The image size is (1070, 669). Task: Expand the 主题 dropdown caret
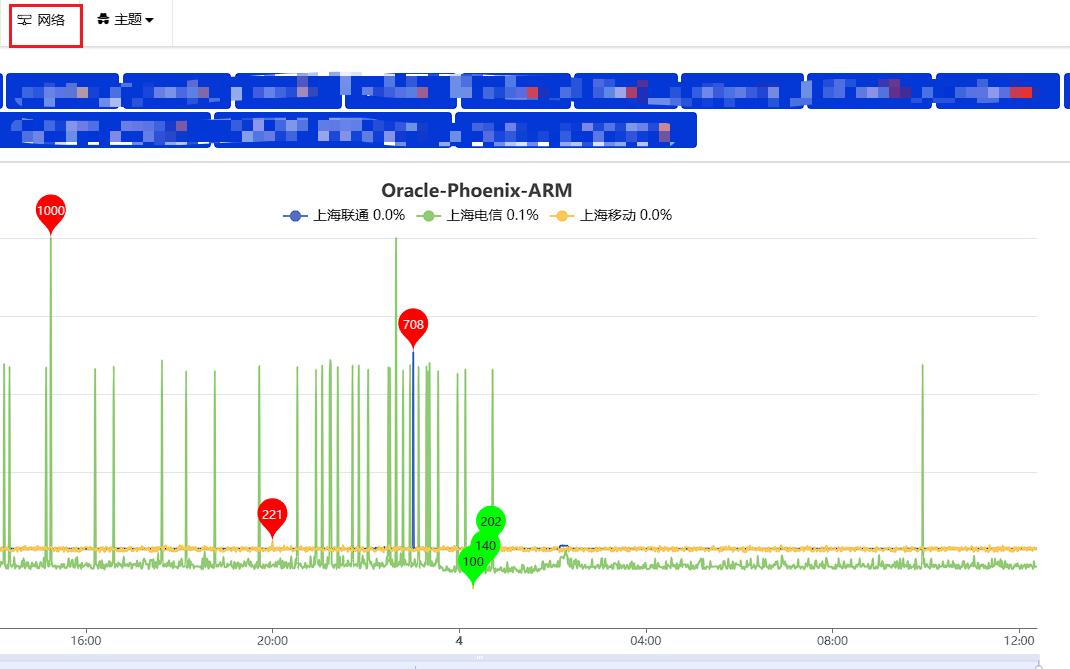149,20
